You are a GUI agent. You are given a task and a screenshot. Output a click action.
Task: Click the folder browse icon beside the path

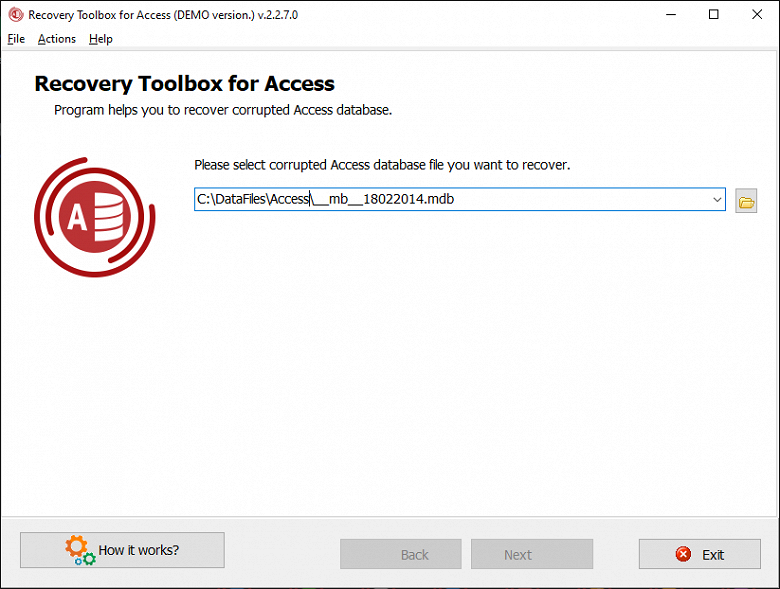point(746,202)
